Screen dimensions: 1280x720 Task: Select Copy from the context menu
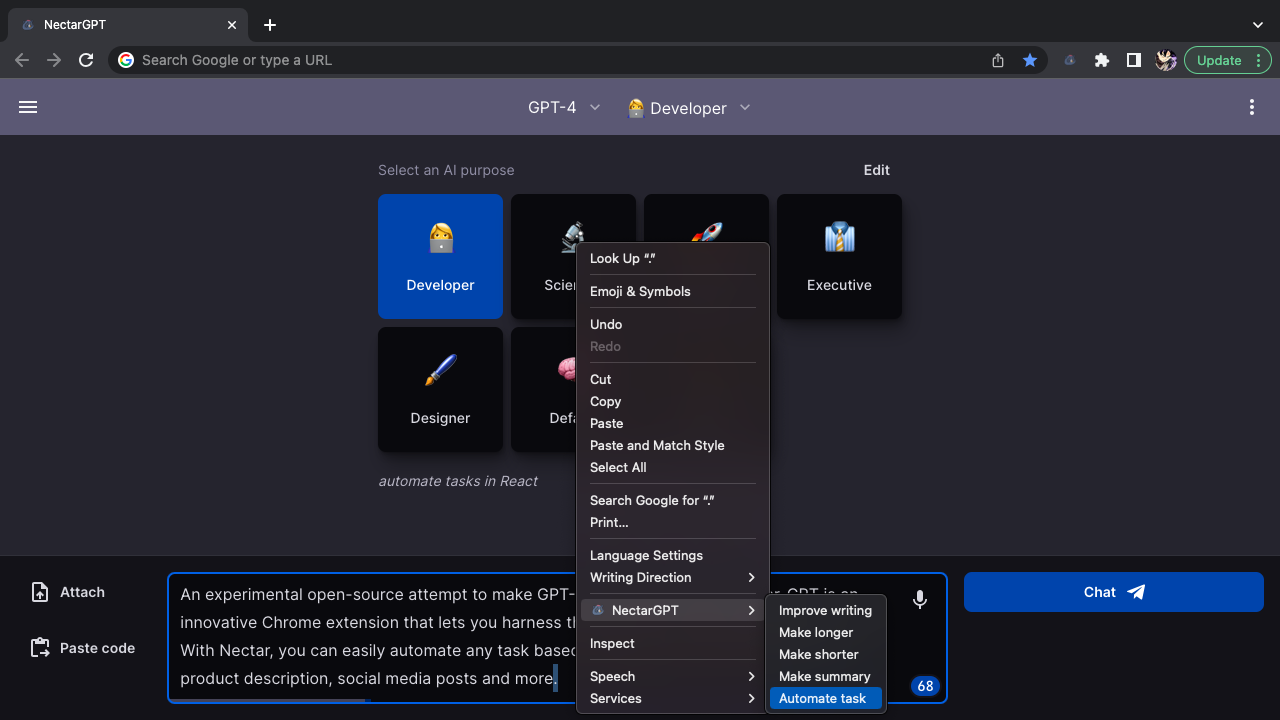point(673,401)
